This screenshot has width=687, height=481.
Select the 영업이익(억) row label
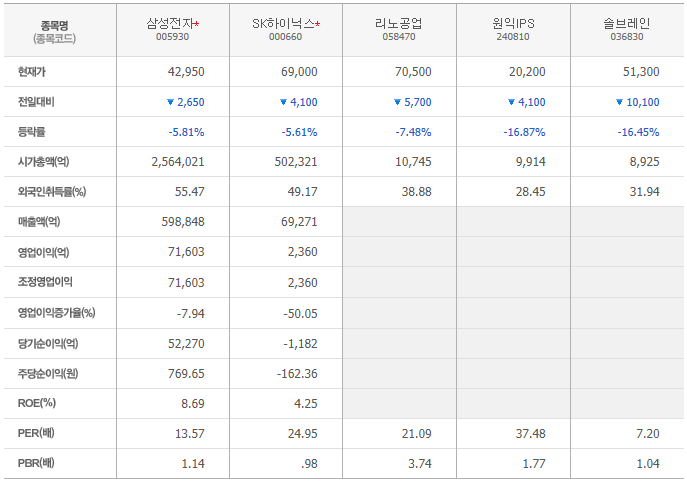click(x=43, y=252)
